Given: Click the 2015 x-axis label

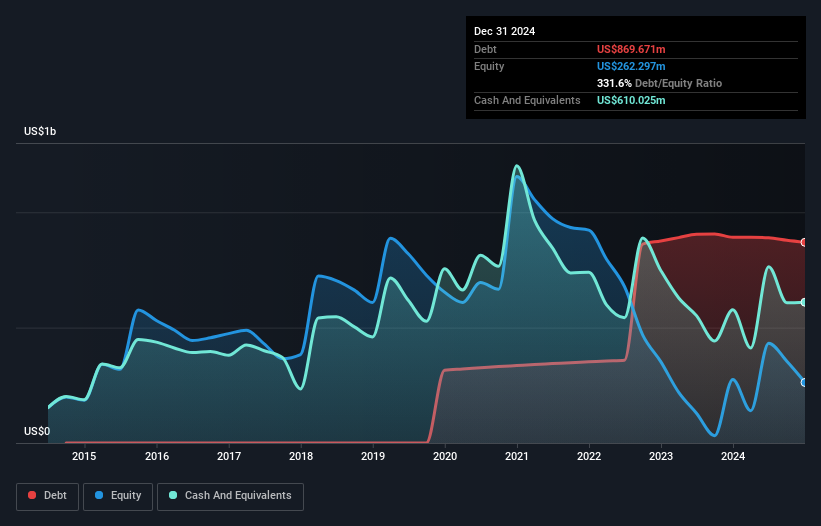Looking at the screenshot, I should pyautogui.click(x=84, y=456).
